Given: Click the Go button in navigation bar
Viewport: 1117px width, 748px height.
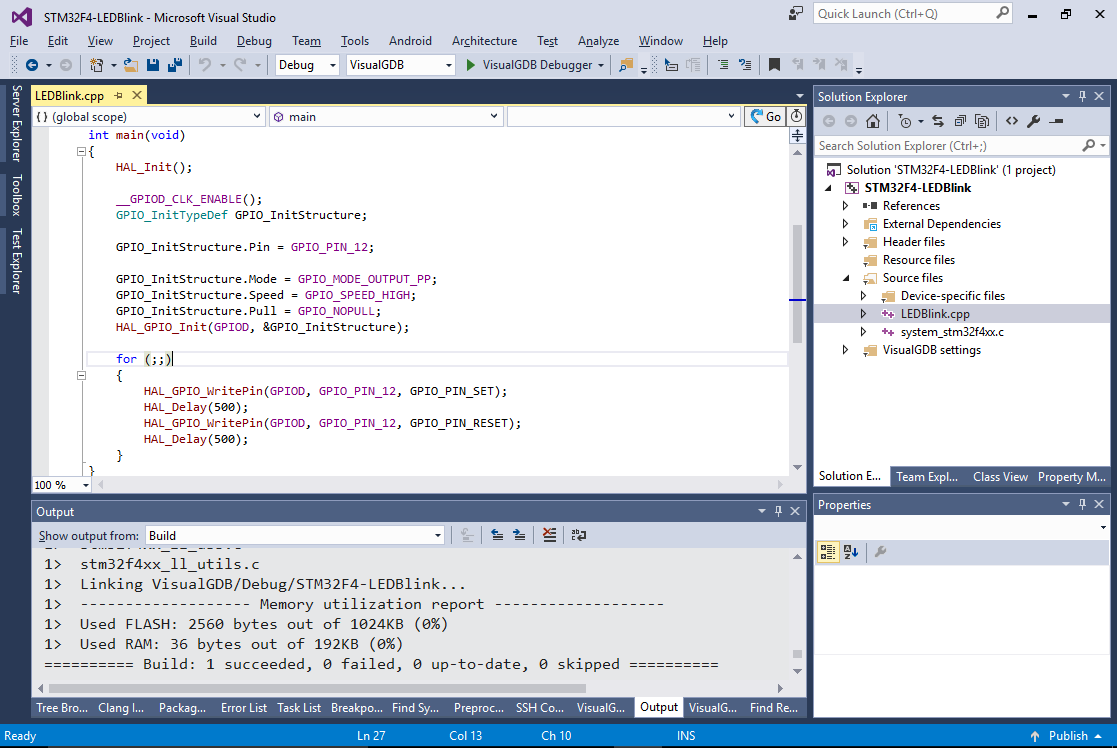Looking at the screenshot, I should click(766, 117).
